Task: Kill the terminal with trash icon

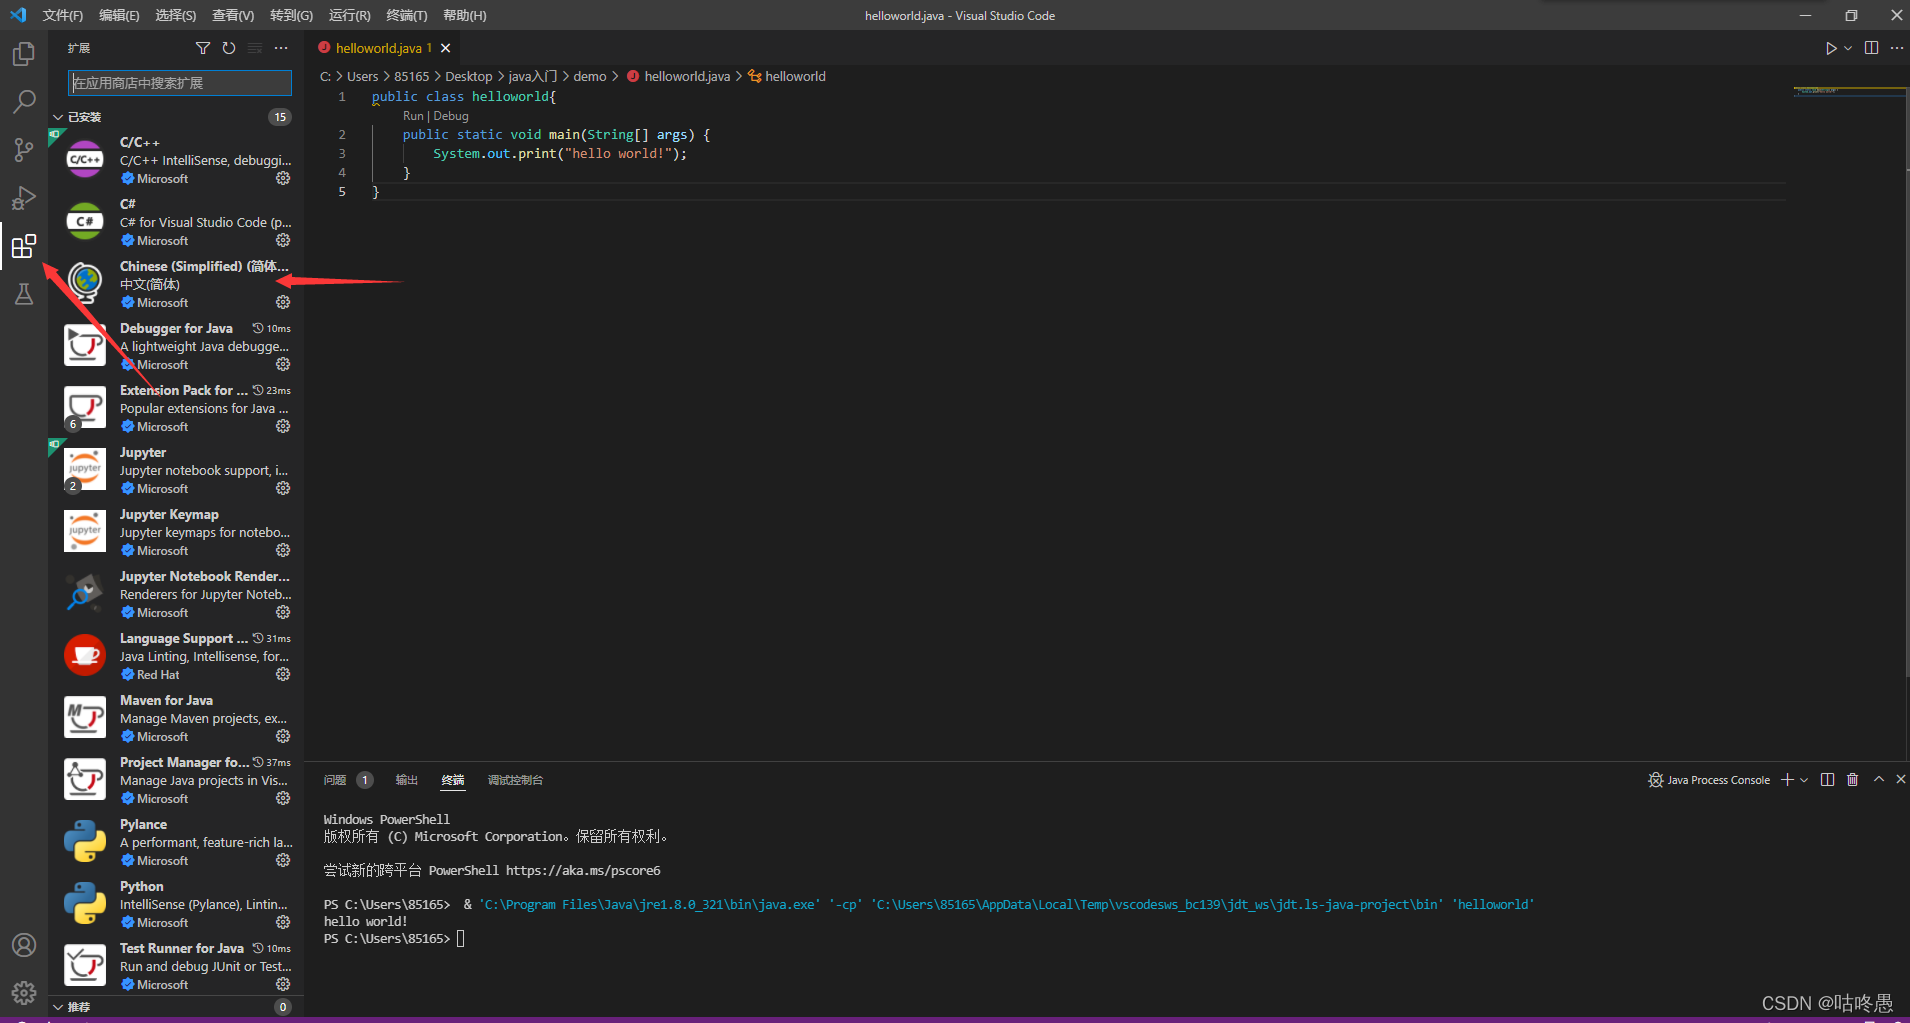Action: pyautogui.click(x=1852, y=780)
